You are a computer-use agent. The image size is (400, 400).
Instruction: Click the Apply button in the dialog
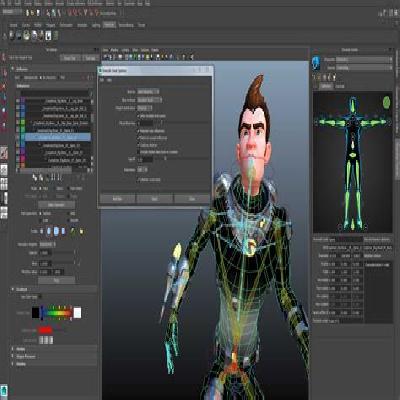tap(155, 199)
